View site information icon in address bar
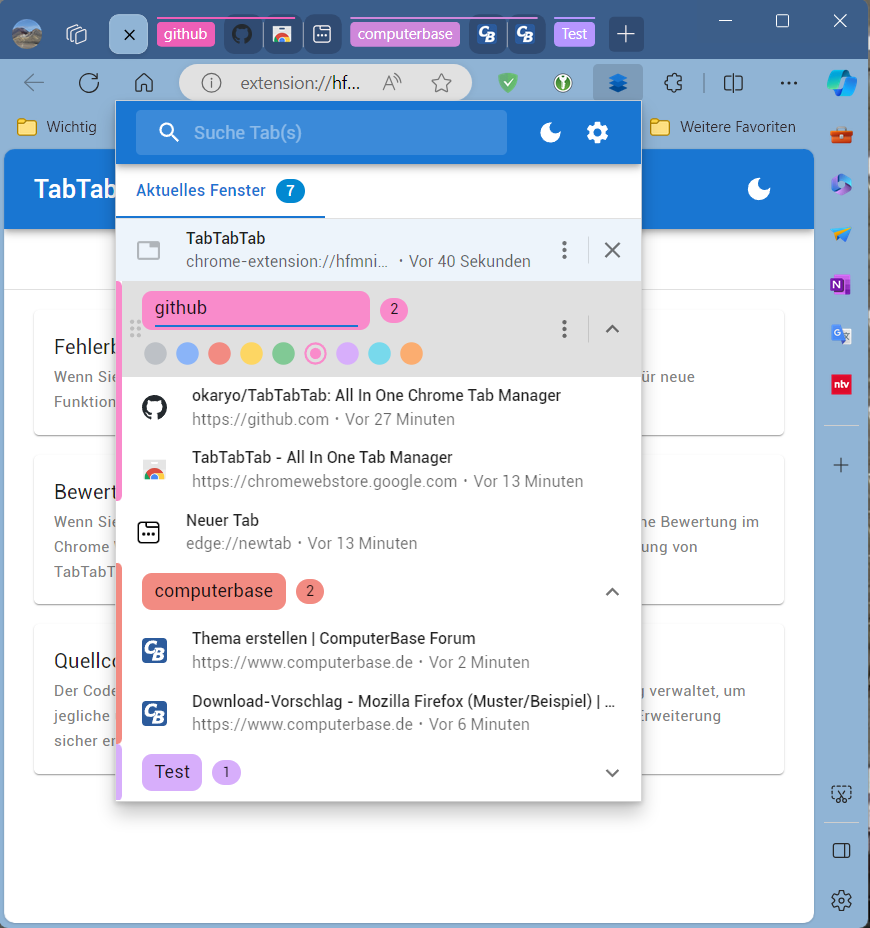This screenshot has width=870, height=928. (211, 83)
